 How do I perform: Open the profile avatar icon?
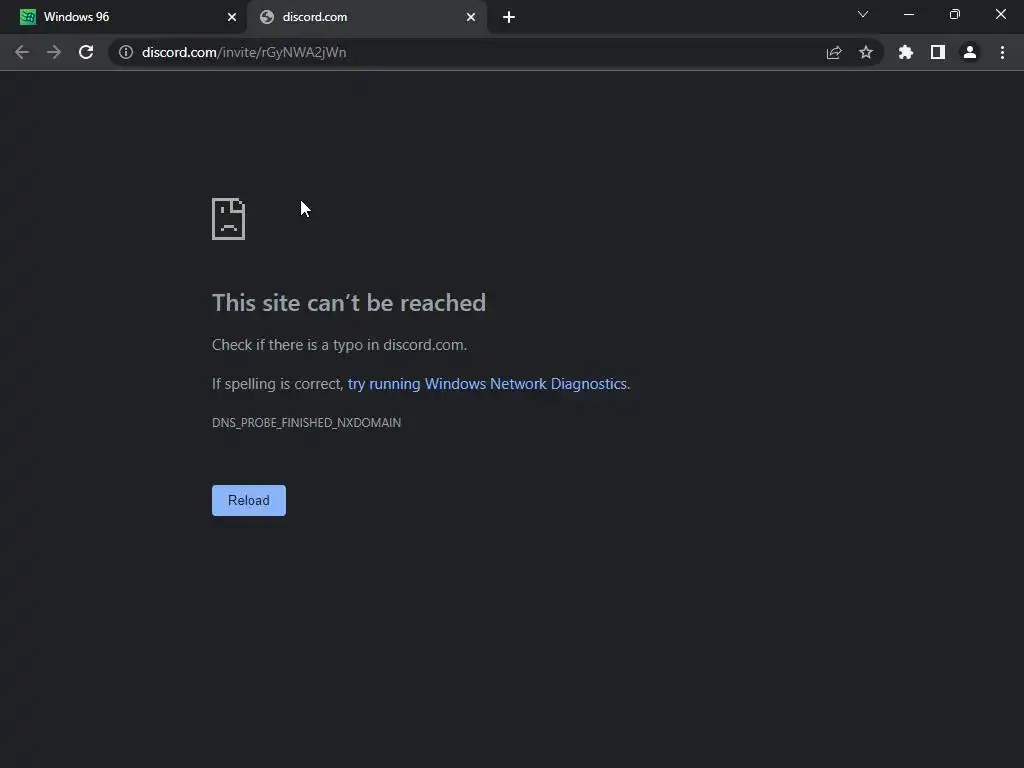coord(970,52)
